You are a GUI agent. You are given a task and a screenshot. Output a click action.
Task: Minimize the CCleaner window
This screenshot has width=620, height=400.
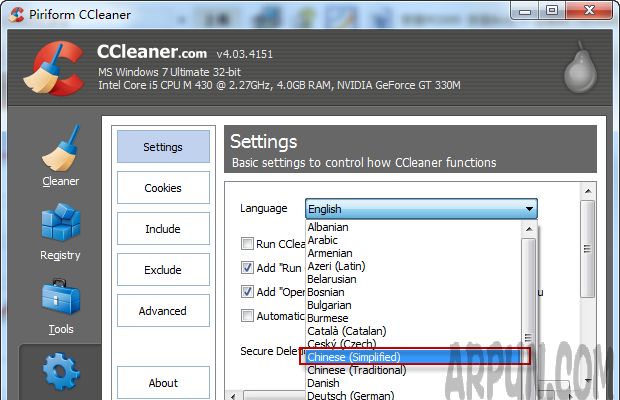pyautogui.click(x=525, y=10)
